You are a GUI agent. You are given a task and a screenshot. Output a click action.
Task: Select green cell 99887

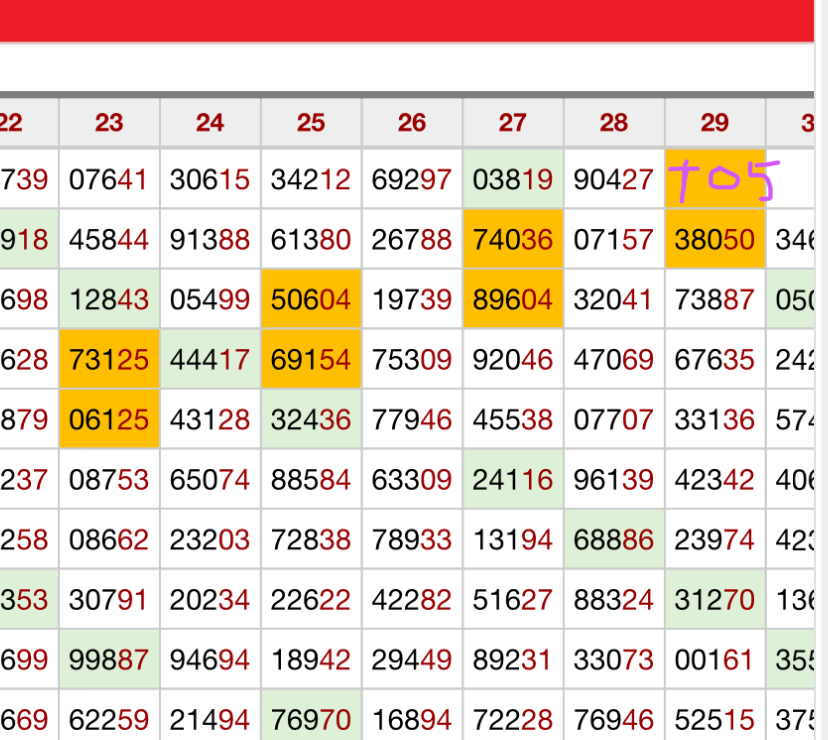pos(109,660)
